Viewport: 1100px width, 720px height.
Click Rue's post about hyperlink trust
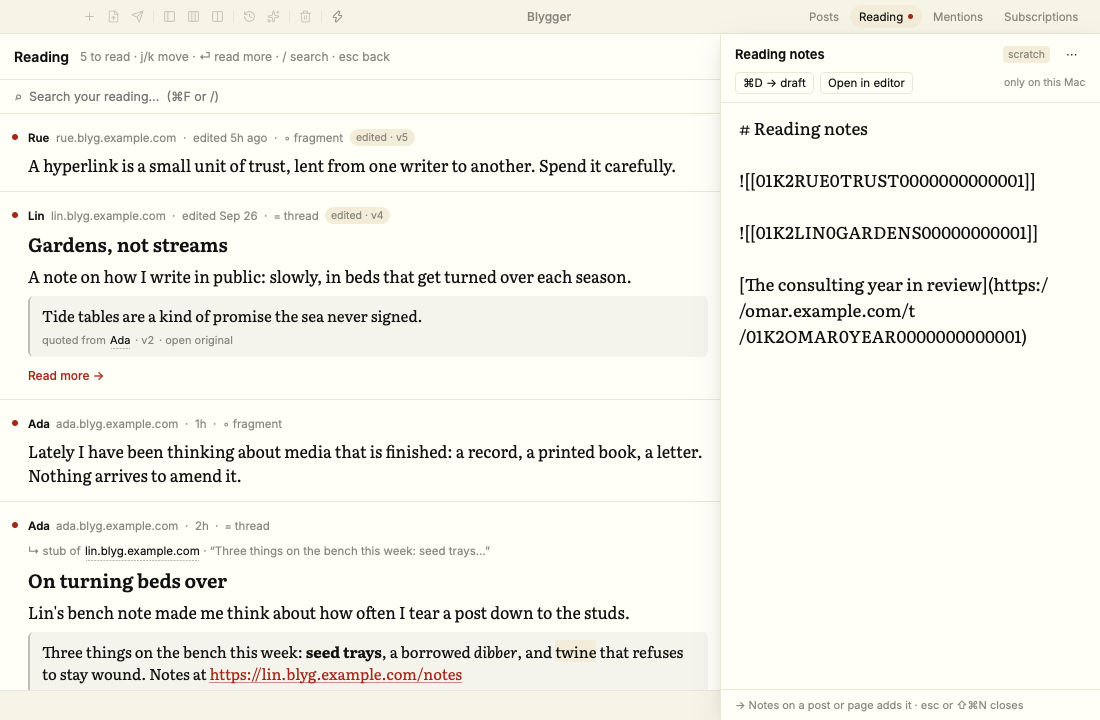click(x=351, y=166)
